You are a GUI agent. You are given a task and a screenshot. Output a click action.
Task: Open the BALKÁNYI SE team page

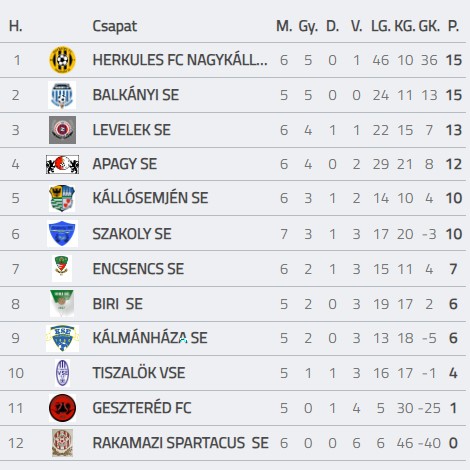pyautogui.click(x=136, y=95)
